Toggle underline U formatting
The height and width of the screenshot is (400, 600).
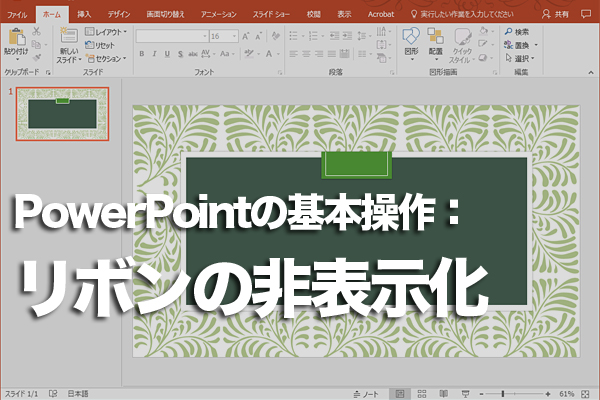coord(167,54)
